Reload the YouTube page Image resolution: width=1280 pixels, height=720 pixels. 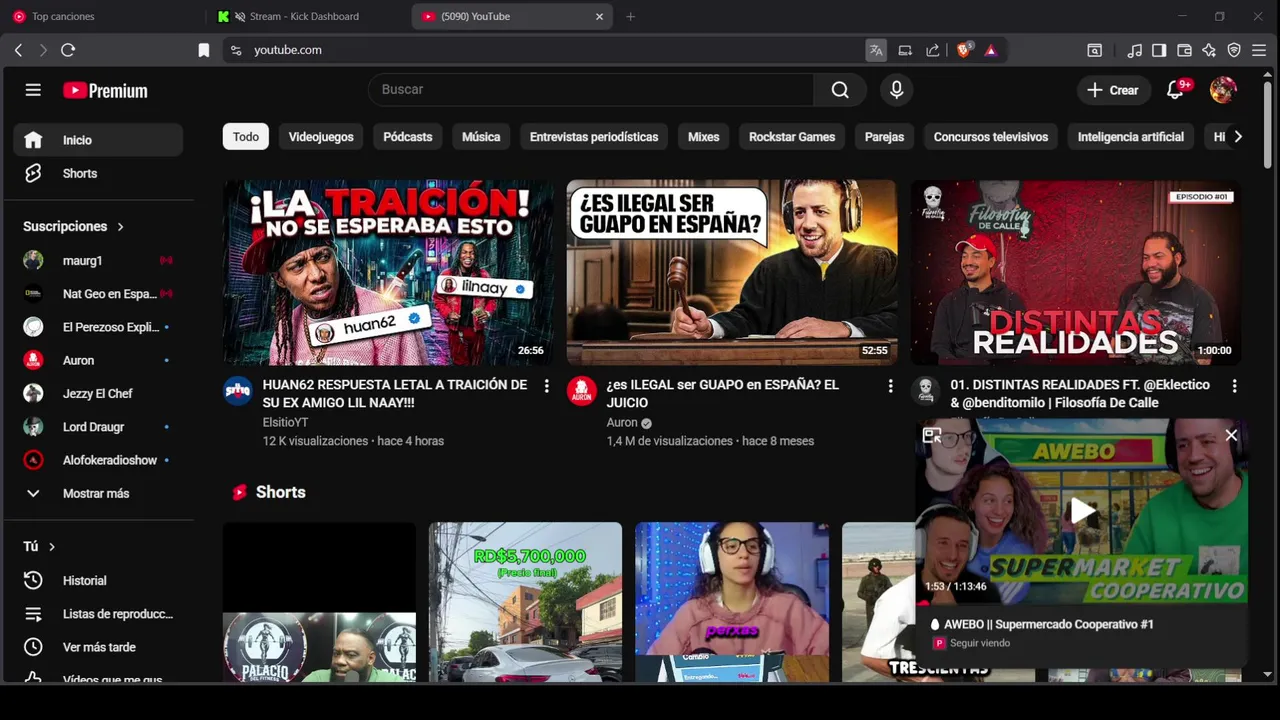pyautogui.click(x=68, y=50)
